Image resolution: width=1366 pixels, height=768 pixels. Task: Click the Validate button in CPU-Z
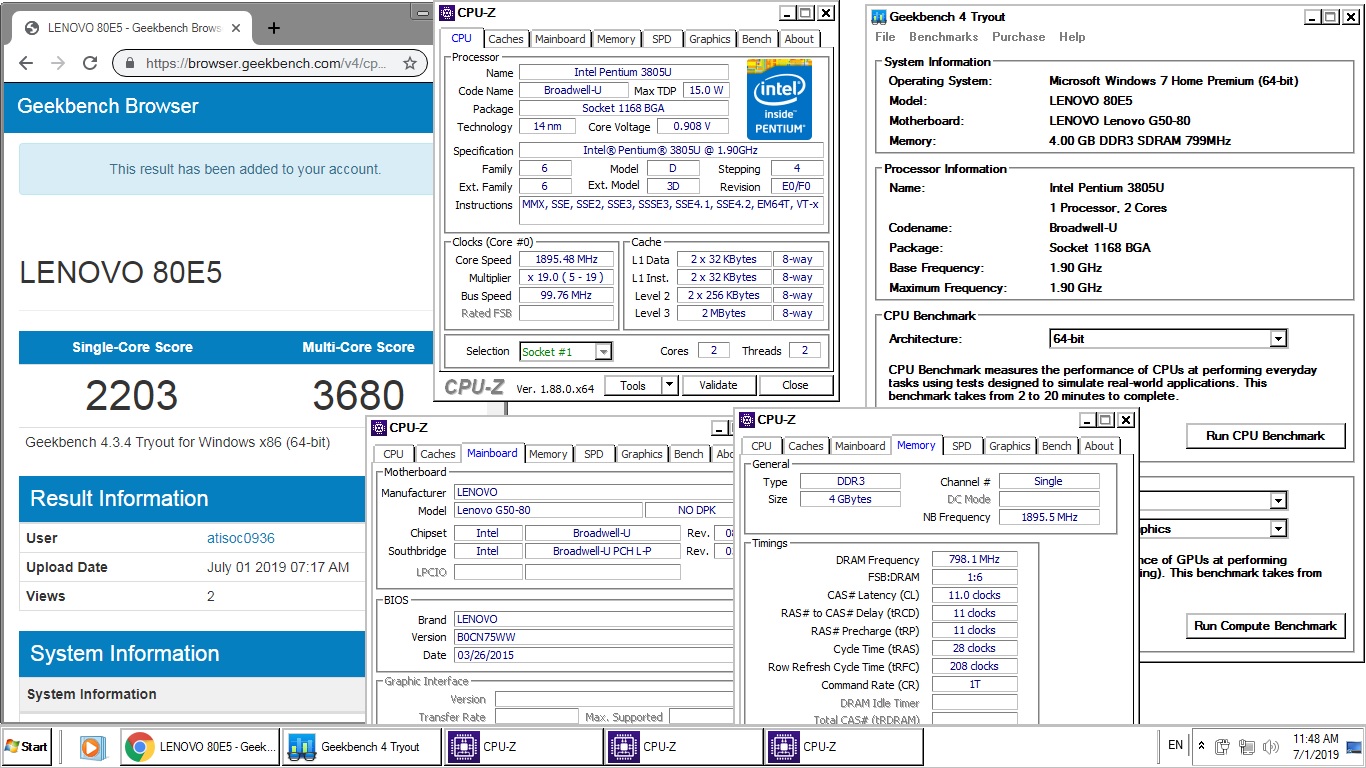pos(718,385)
